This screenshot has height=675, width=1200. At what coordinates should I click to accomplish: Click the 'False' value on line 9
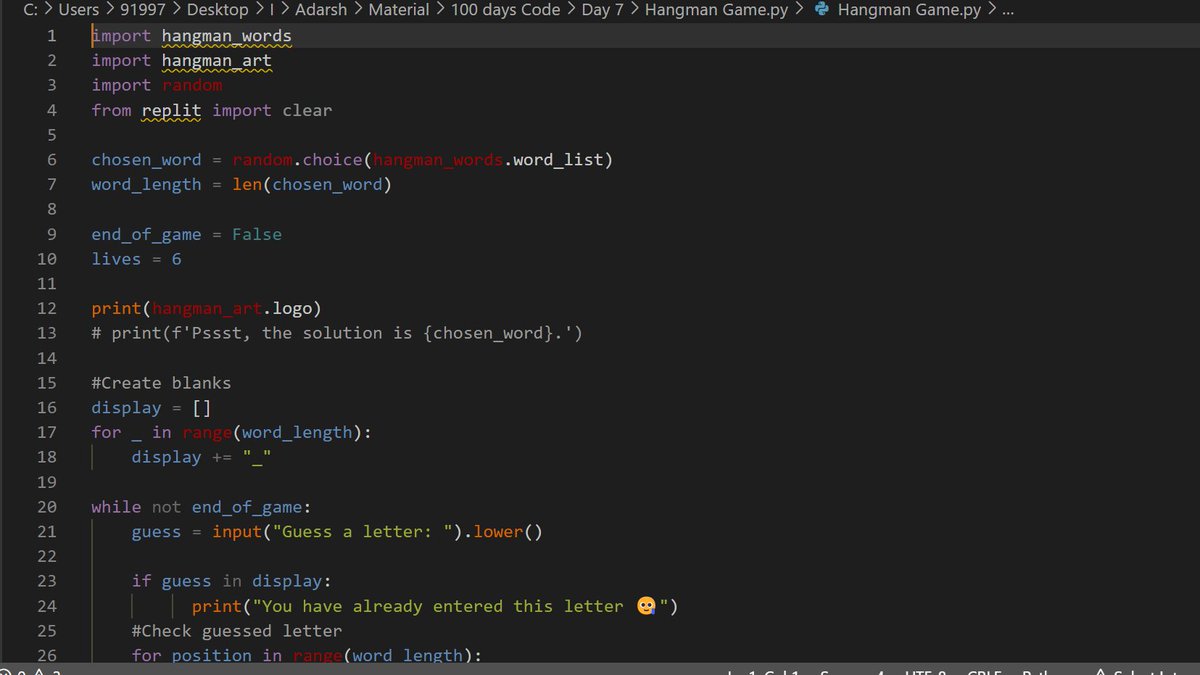(x=257, y=235)
